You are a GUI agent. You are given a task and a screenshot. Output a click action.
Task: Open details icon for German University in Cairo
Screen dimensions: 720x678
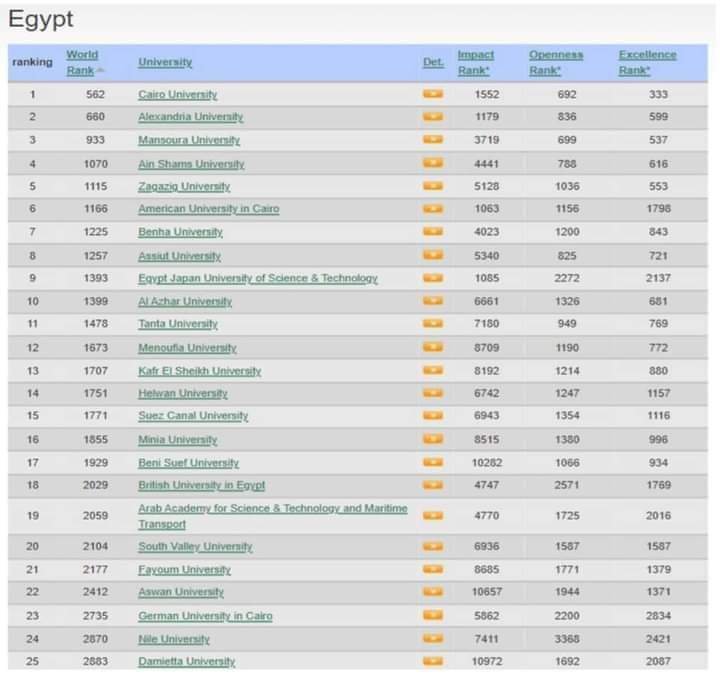coord(433,615)
